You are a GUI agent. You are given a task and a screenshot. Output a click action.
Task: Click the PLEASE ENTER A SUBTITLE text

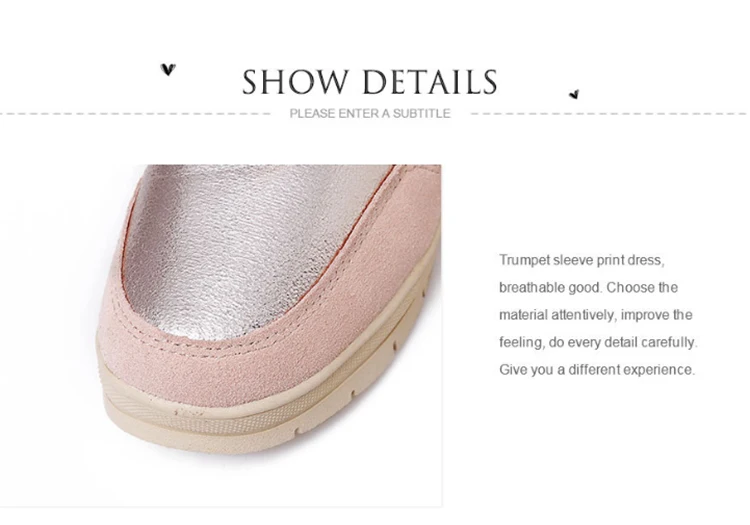(x=370, y=114)
